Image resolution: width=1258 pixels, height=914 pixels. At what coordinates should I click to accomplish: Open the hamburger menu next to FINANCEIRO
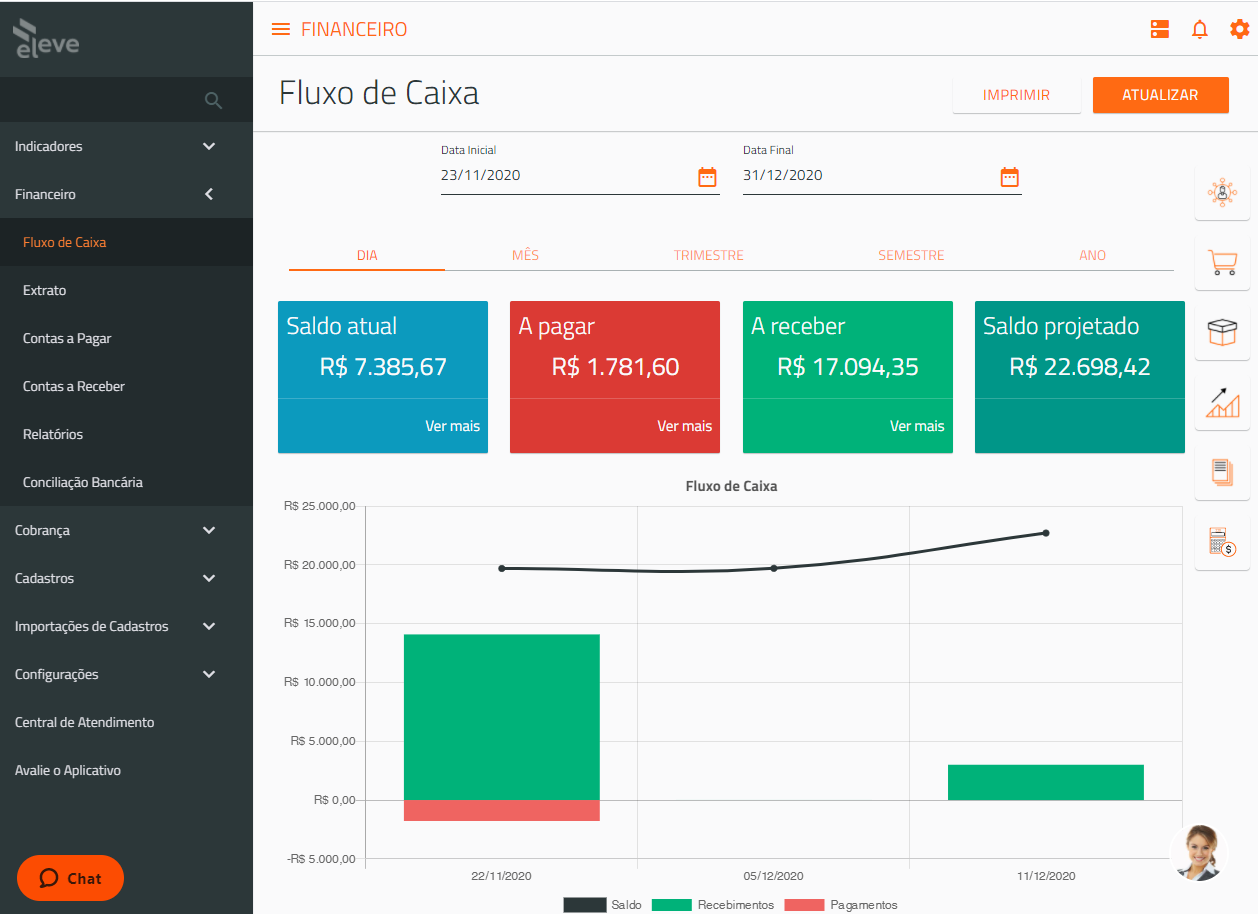tap(281, 29)
